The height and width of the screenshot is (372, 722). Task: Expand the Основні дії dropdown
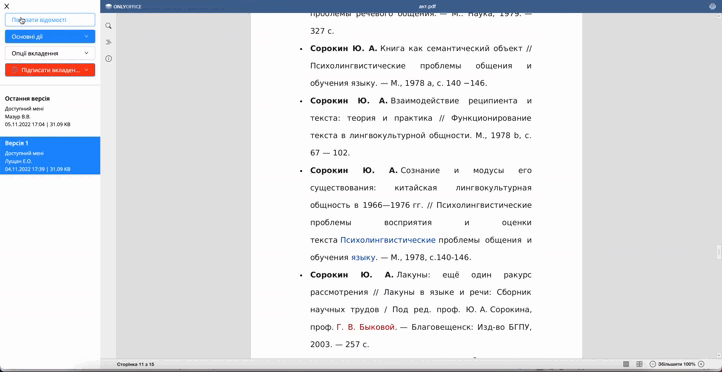[50, 36]
